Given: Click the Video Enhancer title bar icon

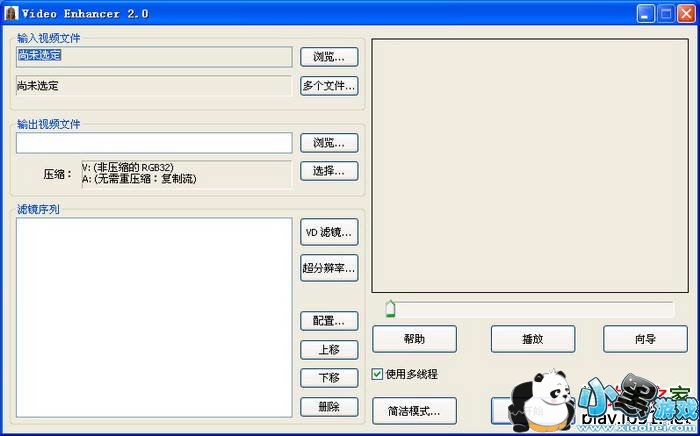Looking at the screenshot, I should pos(11,13).
